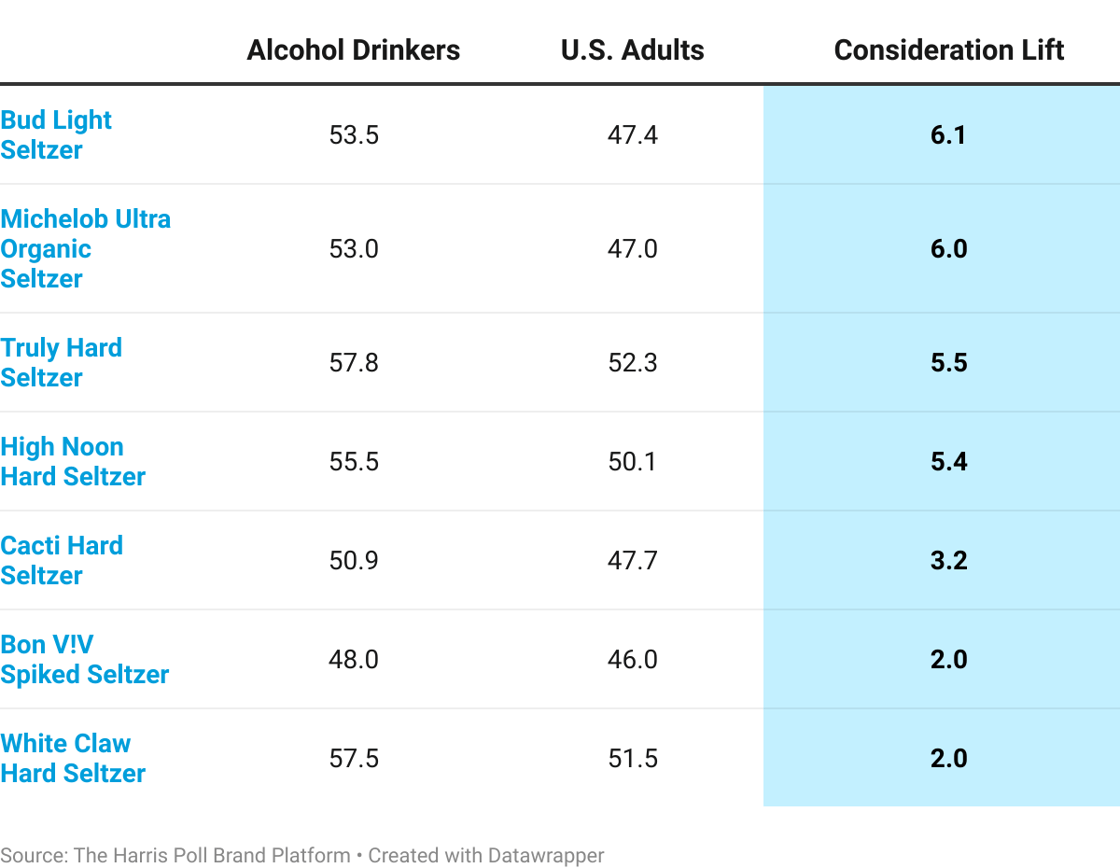1120x868 pixels.
Task: Click the Bud Light Seltzer brand link
Action: [x=56, y=135]
